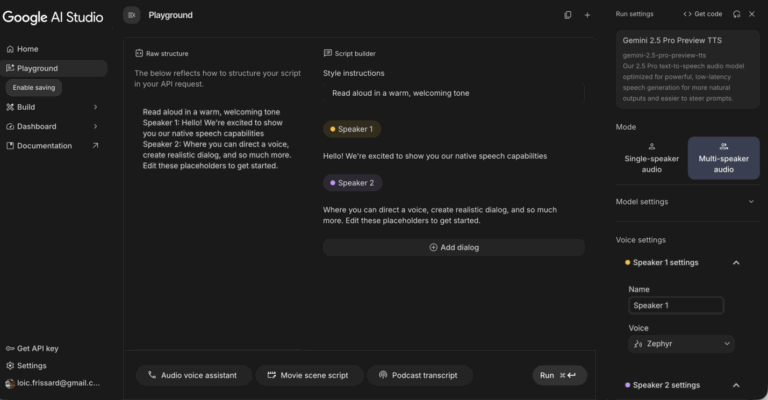Click the Get code button

[703, 14]
